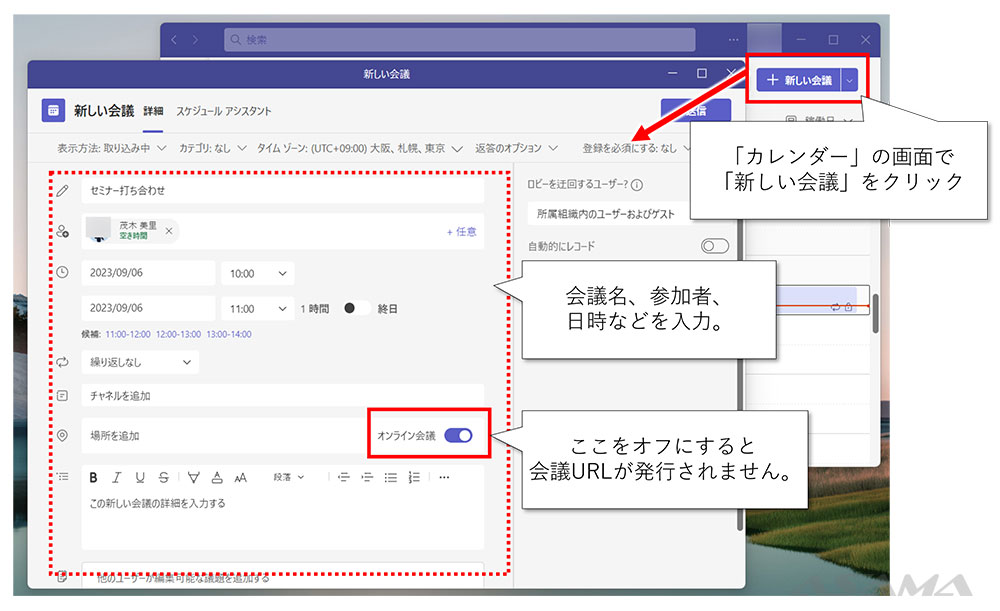Apply italic formatting in editor toolbar
This screenshot has width=1000, height=611.
click(117, 478)
